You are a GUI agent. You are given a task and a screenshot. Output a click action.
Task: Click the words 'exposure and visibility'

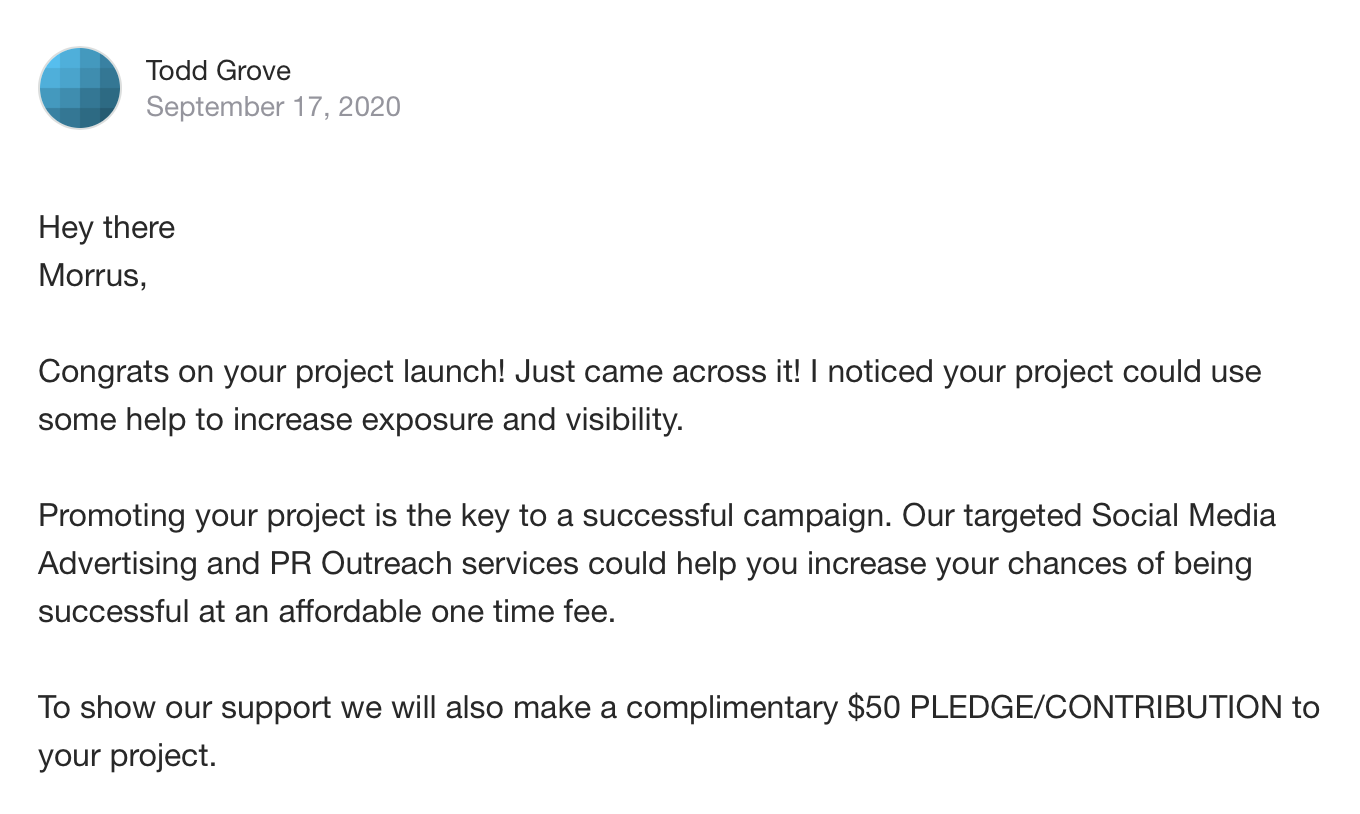click(x=522, y=419)
